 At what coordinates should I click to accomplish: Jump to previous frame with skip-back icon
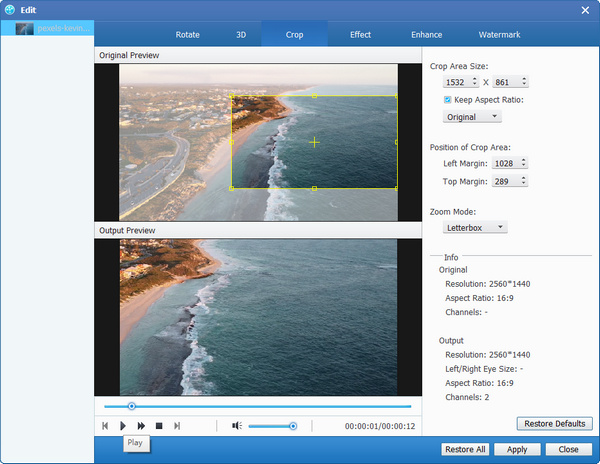point(105,426)
